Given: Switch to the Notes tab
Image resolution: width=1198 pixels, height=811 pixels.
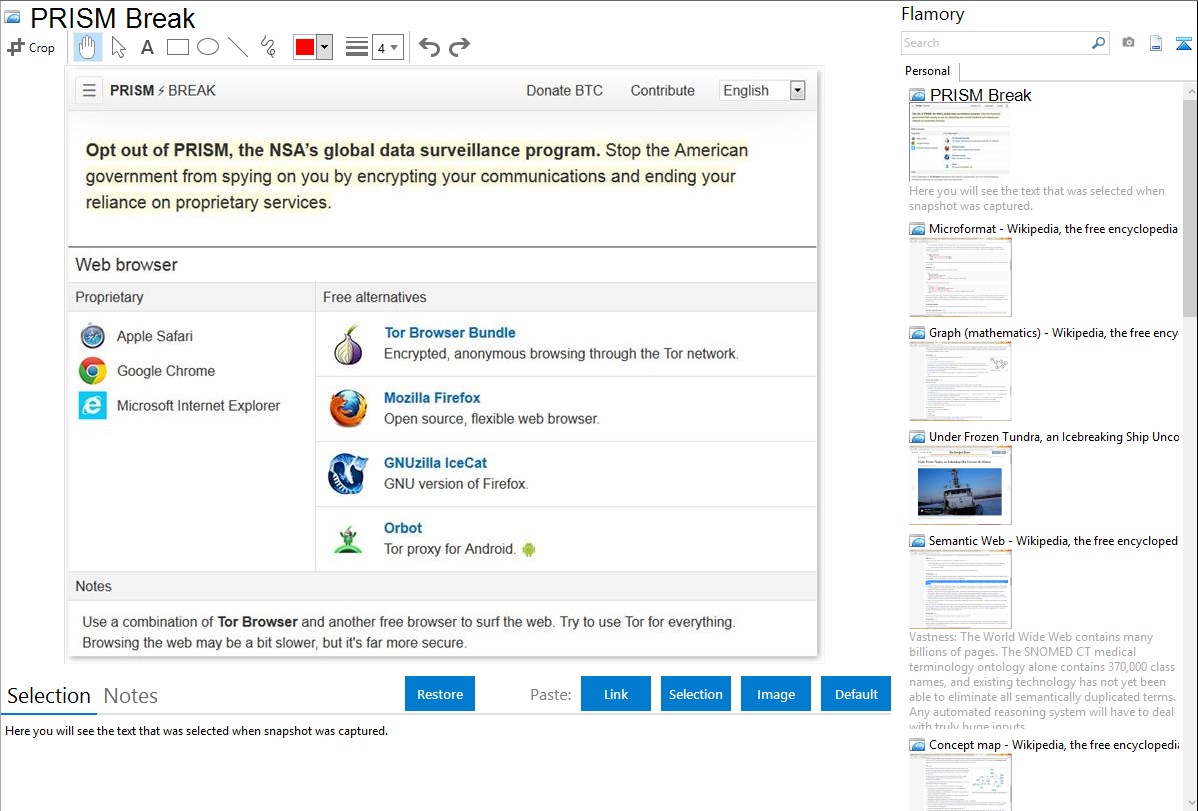Looking at the screenshot, I should click(x=130, y=696).
